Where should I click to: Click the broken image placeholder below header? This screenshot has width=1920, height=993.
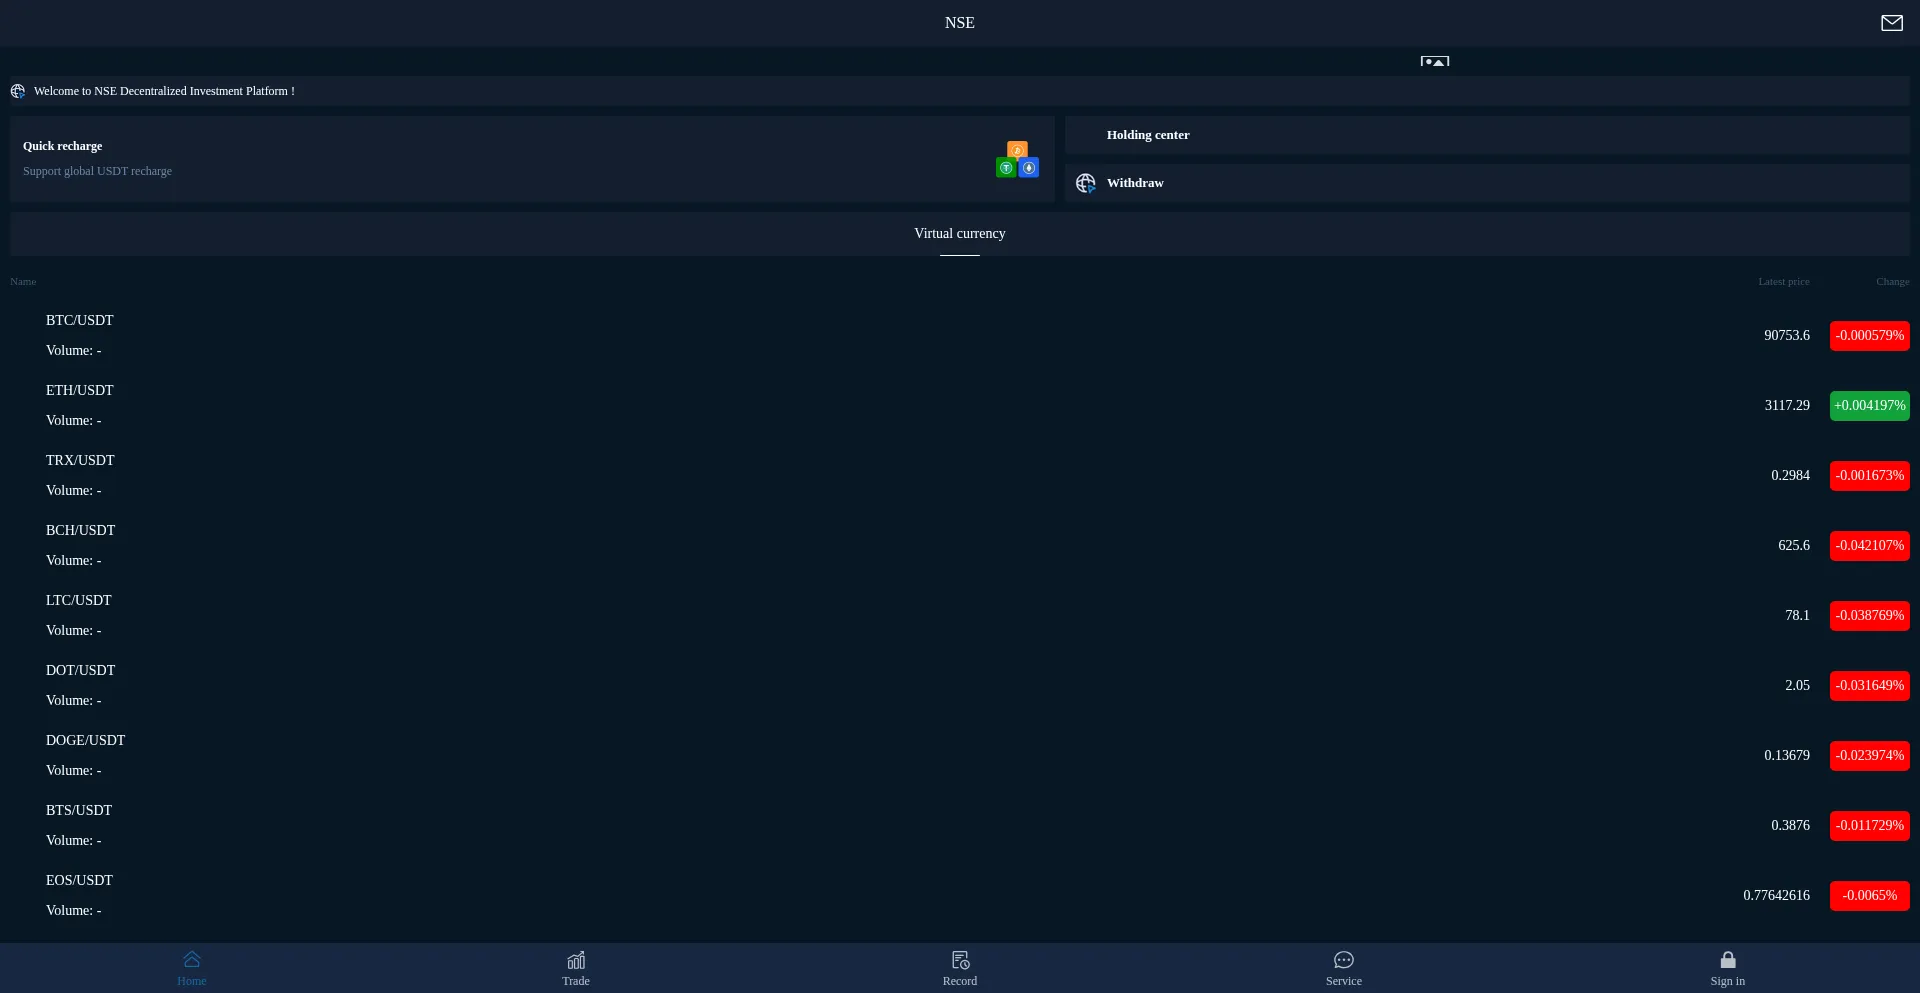[1434, 61]
